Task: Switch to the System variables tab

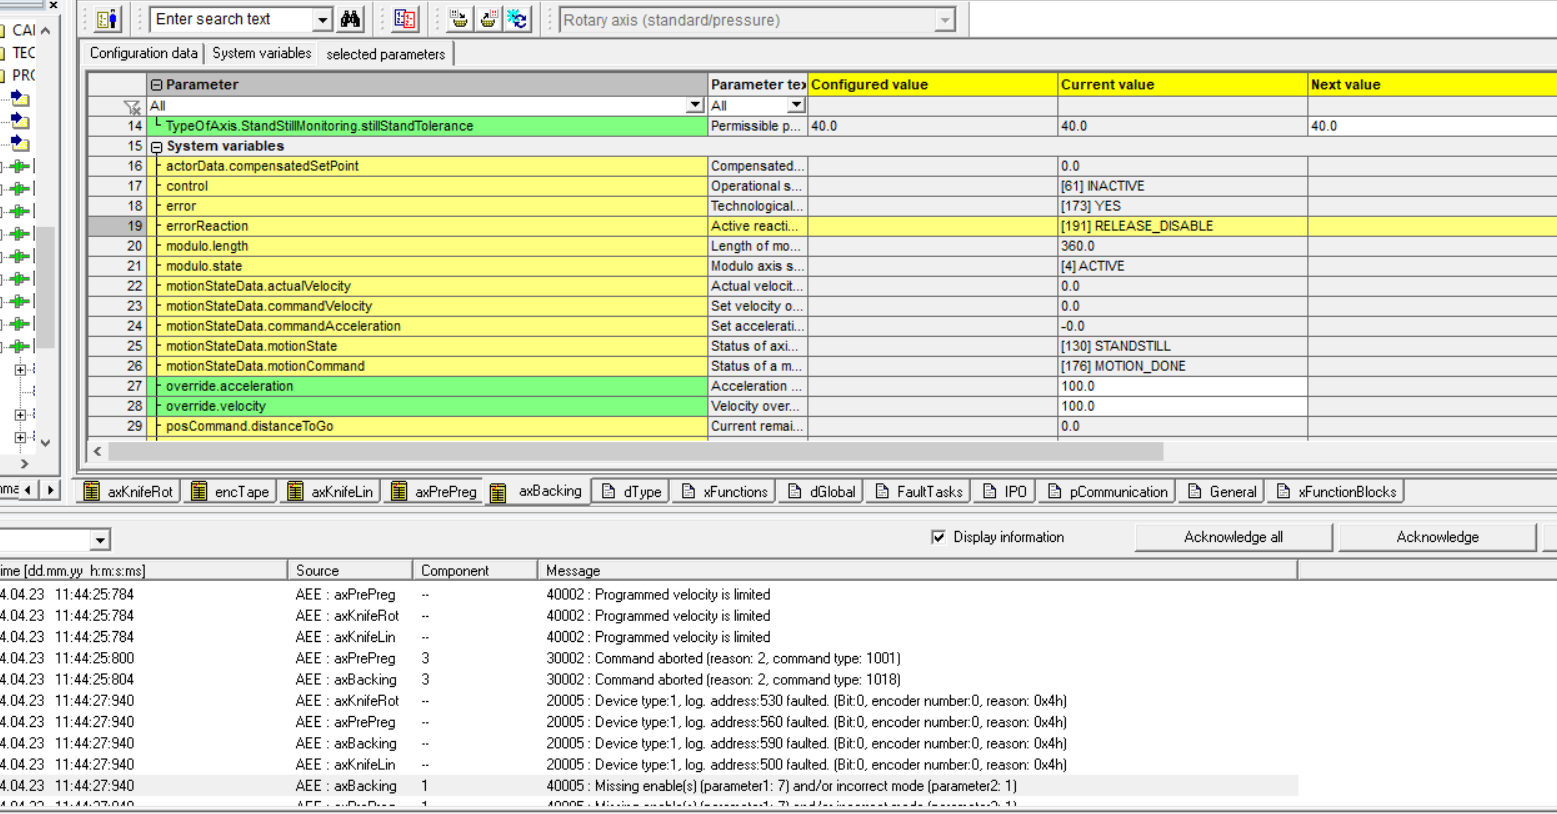Action: click(x=261, y=54)
